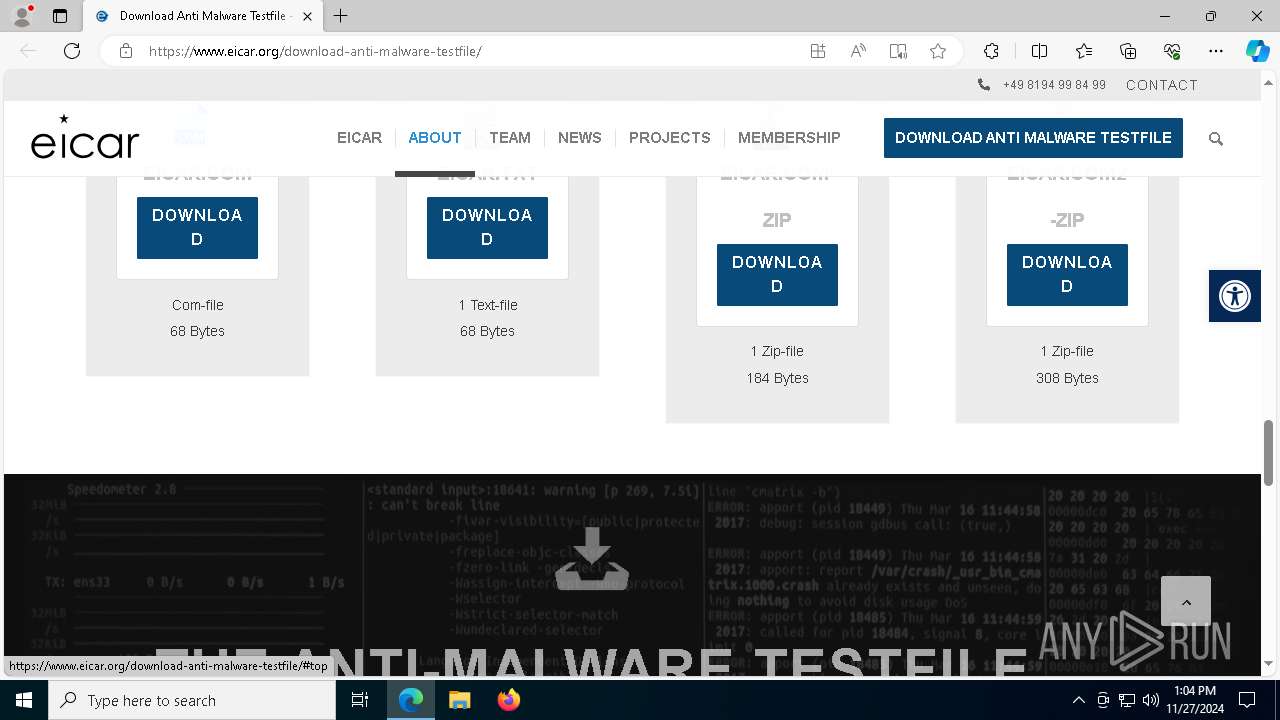Open Task View on taskbar
This screenshot has height=720, width=1280.
click(360, 700)
